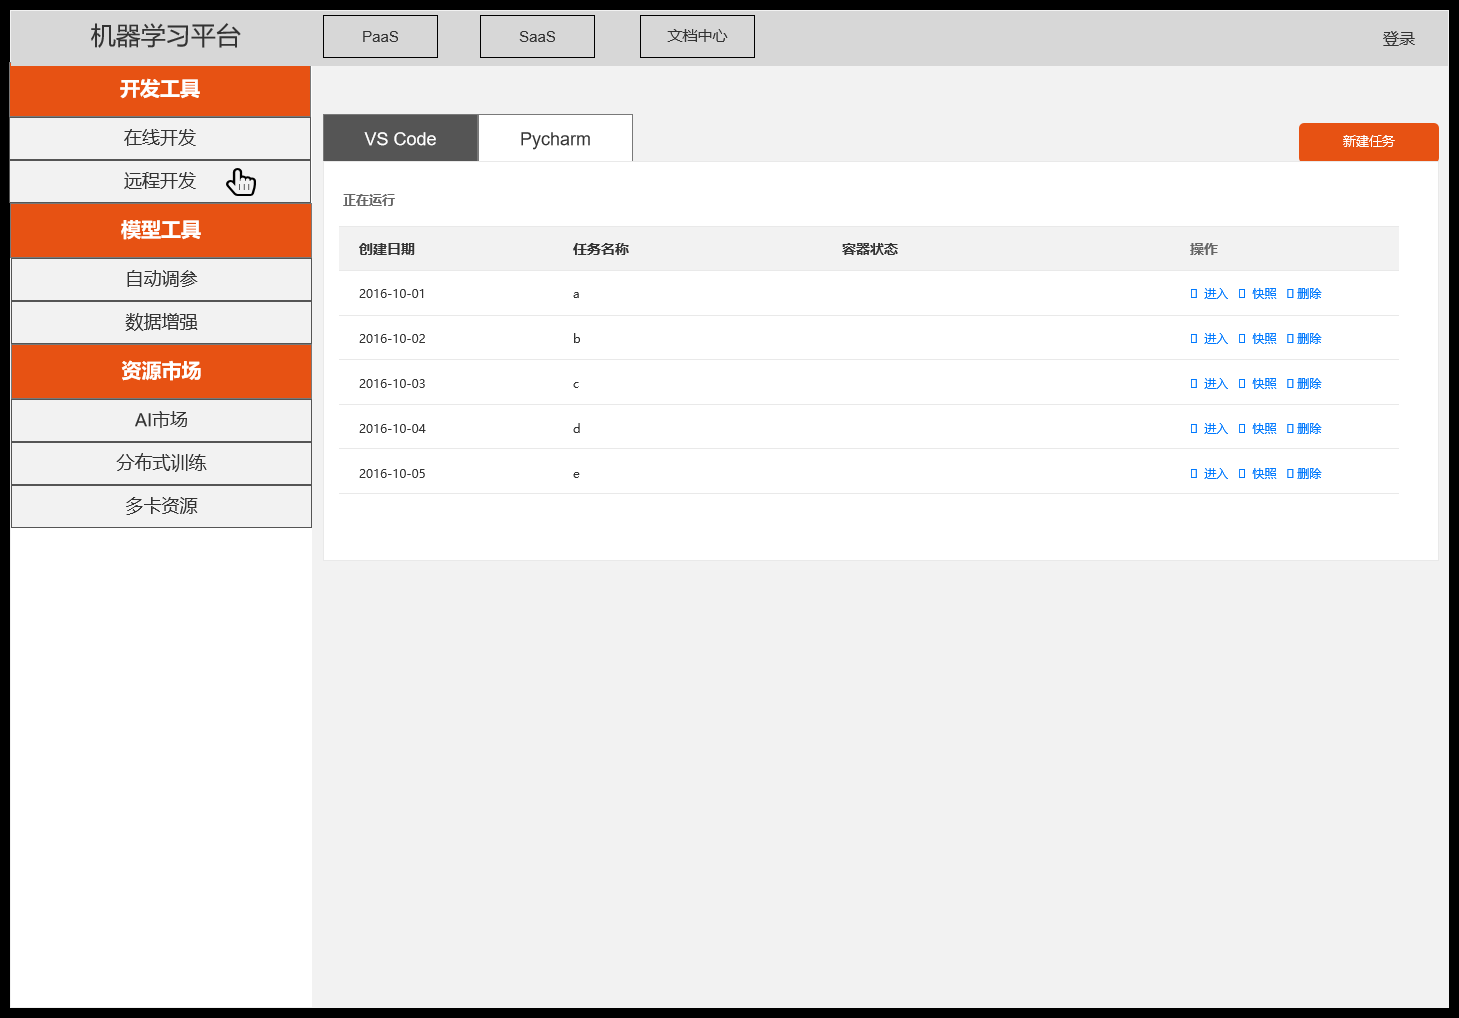This screenshot has width=1459, height=1018.
Task: Click the 操作 column header
Action: (1204, 249)
